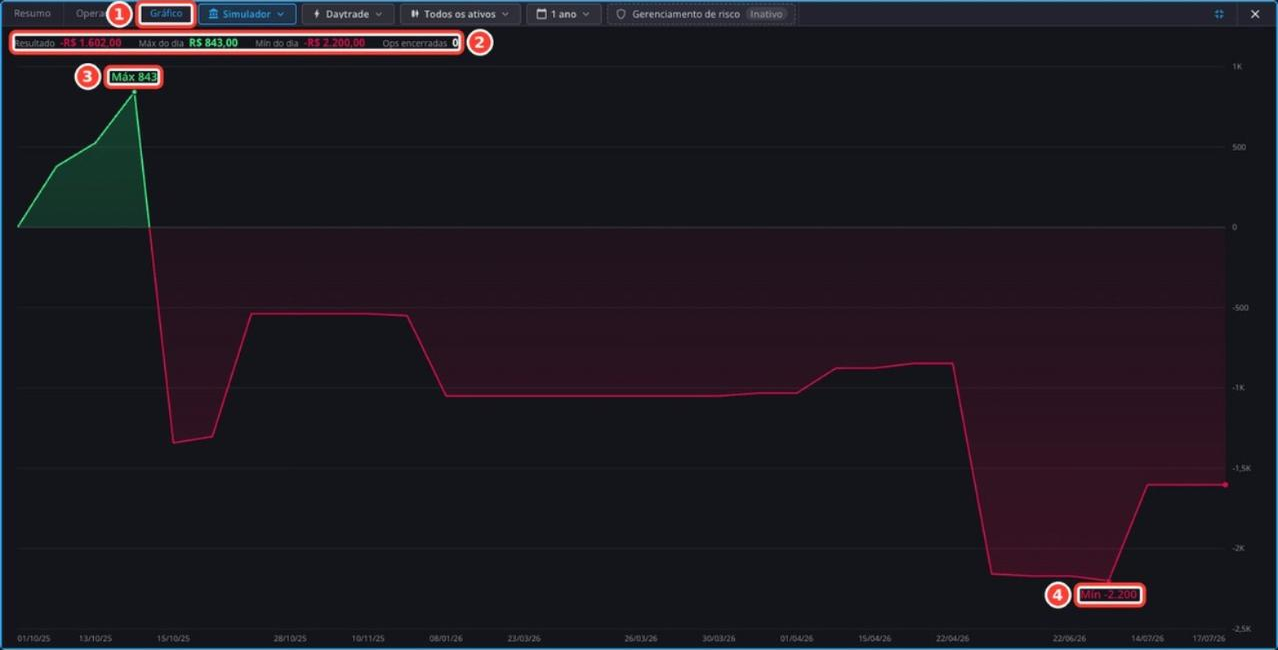Viewport: 1278px width, 650px height.
Task: Select the Gráfico tab
Action: 166,14
